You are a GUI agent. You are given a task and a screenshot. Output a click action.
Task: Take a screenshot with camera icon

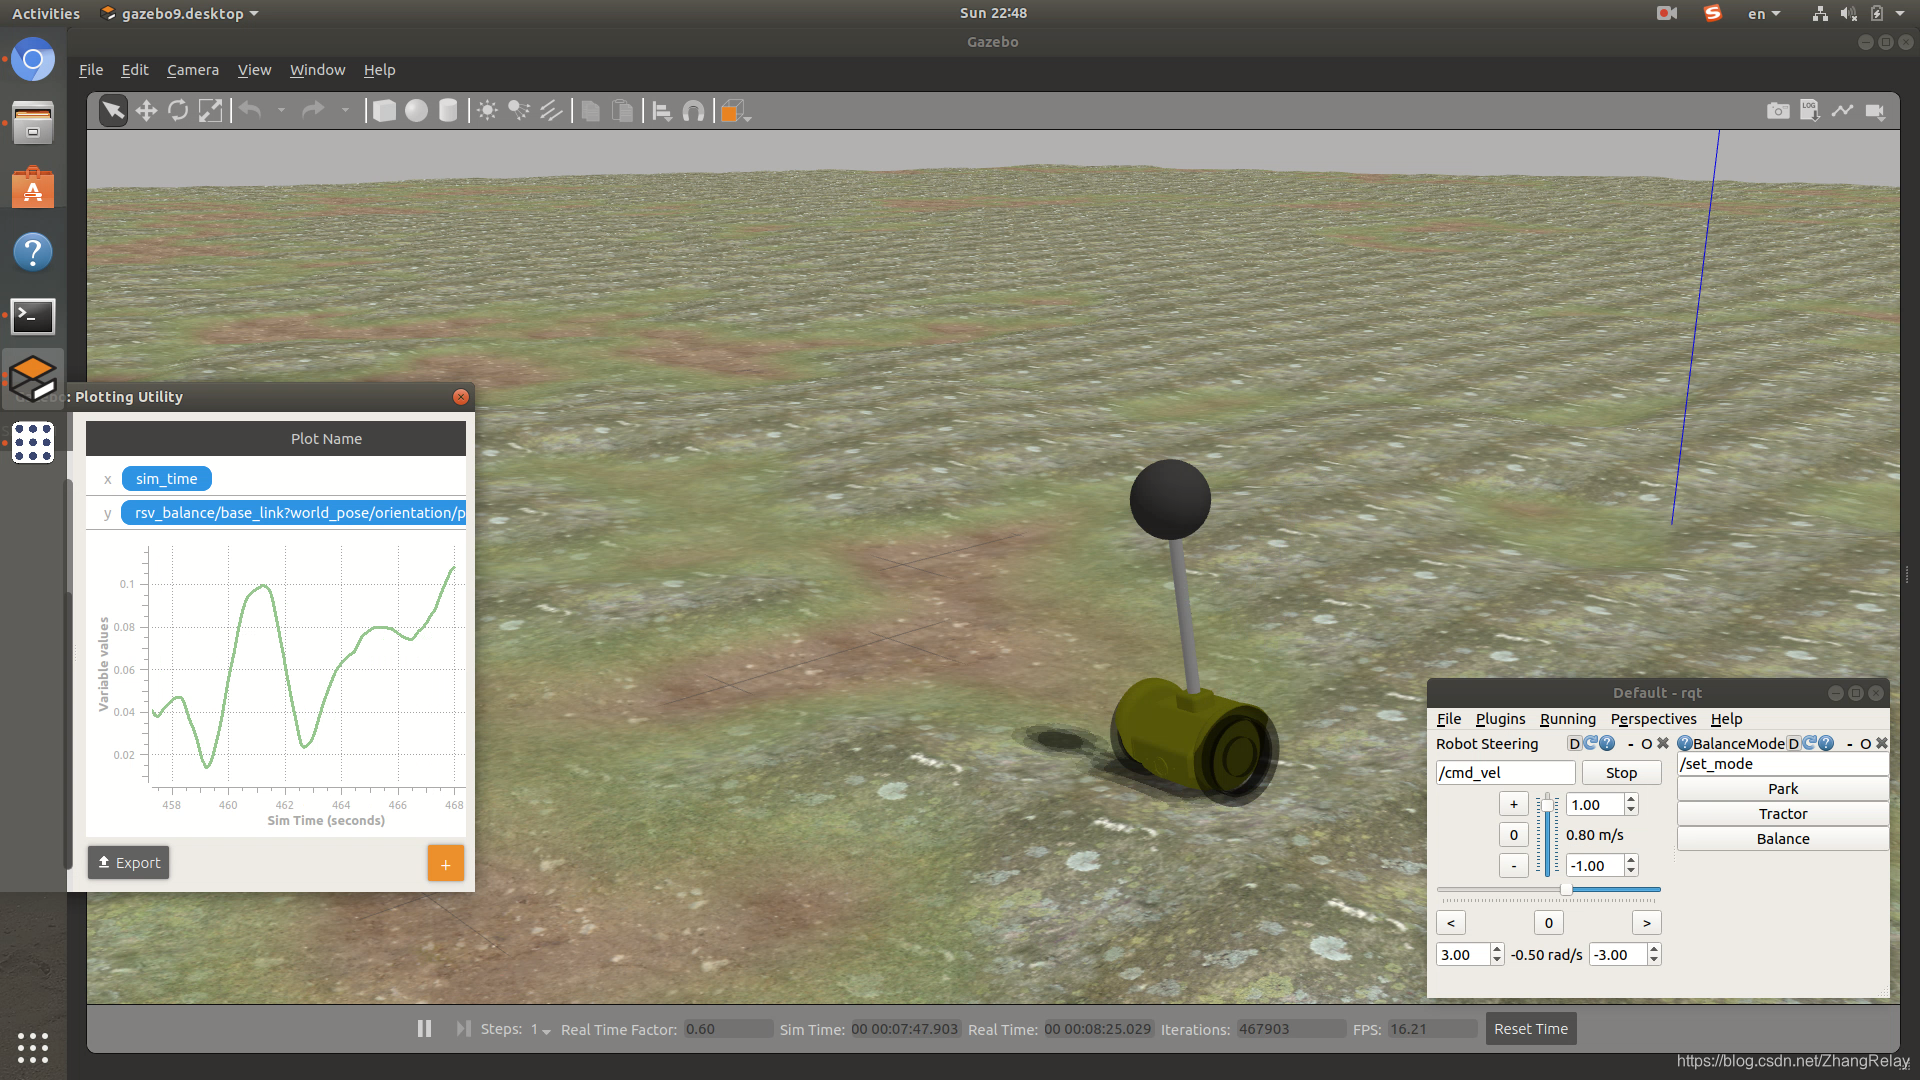point(1778,111)
